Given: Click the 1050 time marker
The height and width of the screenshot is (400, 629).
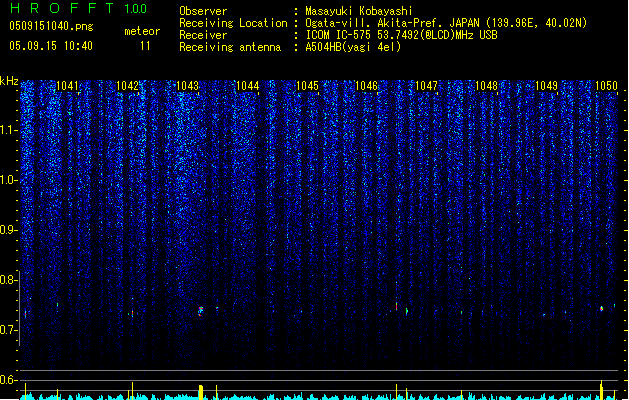Looking at the screenshot, I should 606,86.
